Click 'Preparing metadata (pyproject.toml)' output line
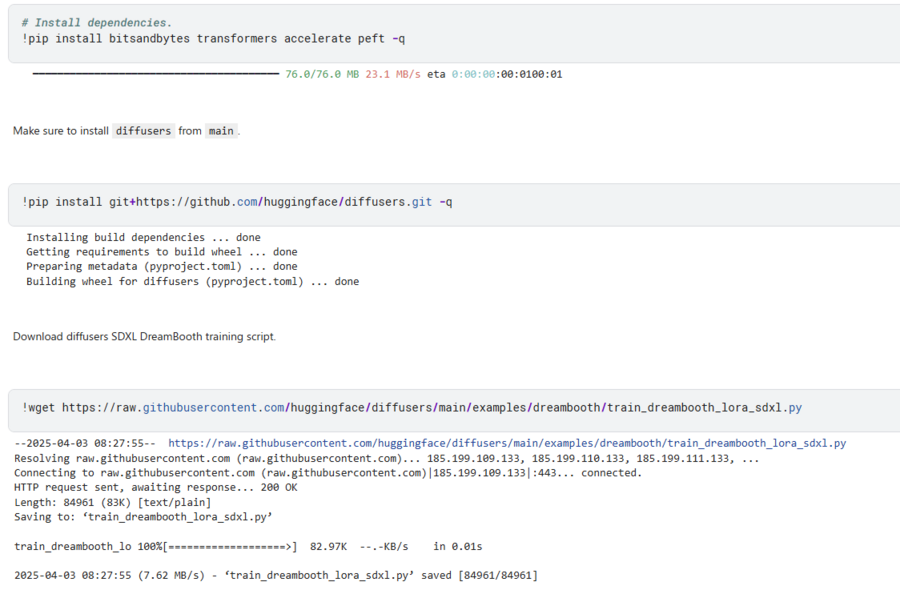900x598 pixels. click(161, 267)
